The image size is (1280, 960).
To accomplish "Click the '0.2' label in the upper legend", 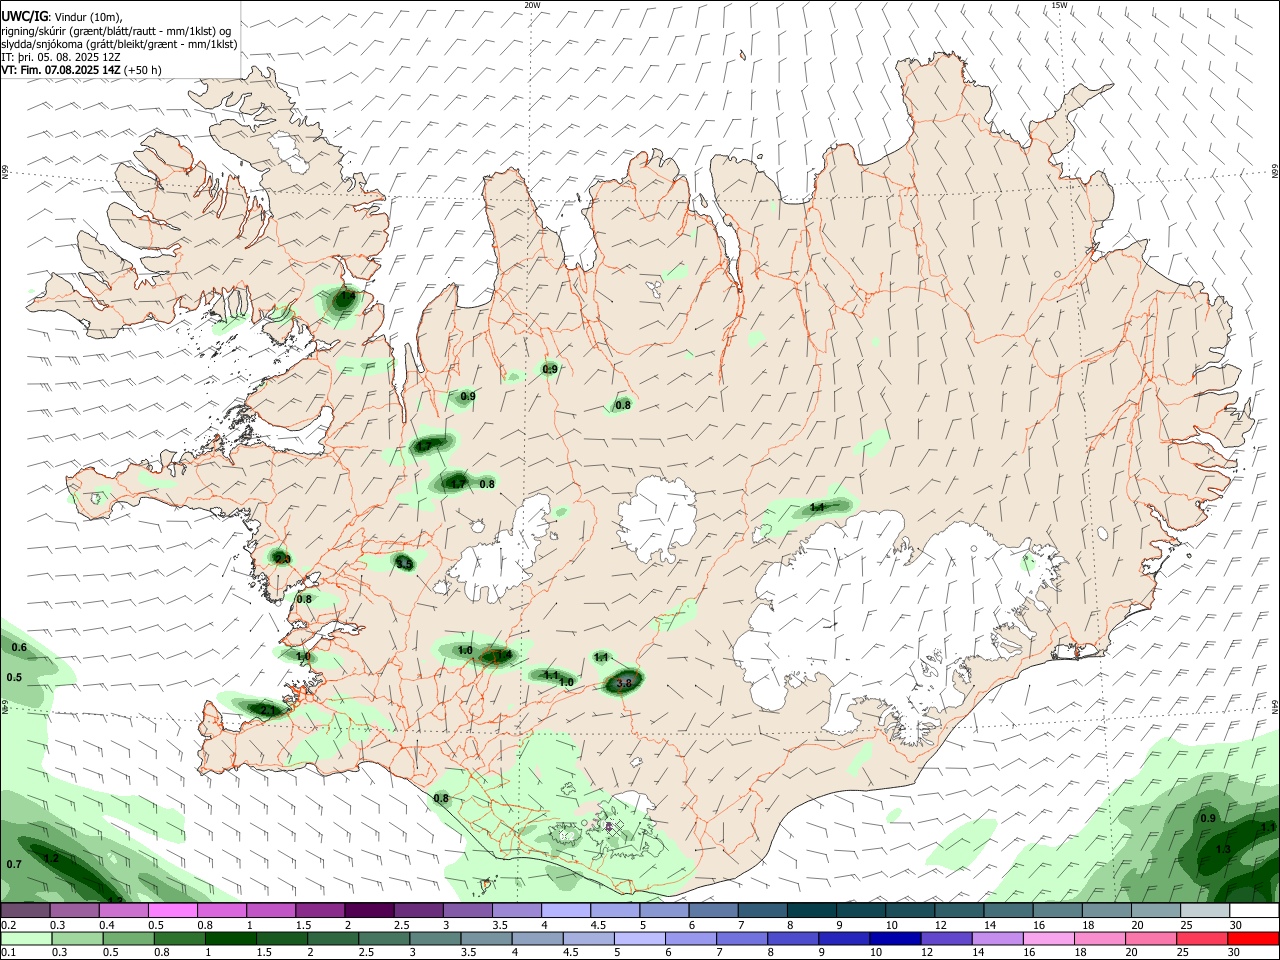I will click(8, 925).
